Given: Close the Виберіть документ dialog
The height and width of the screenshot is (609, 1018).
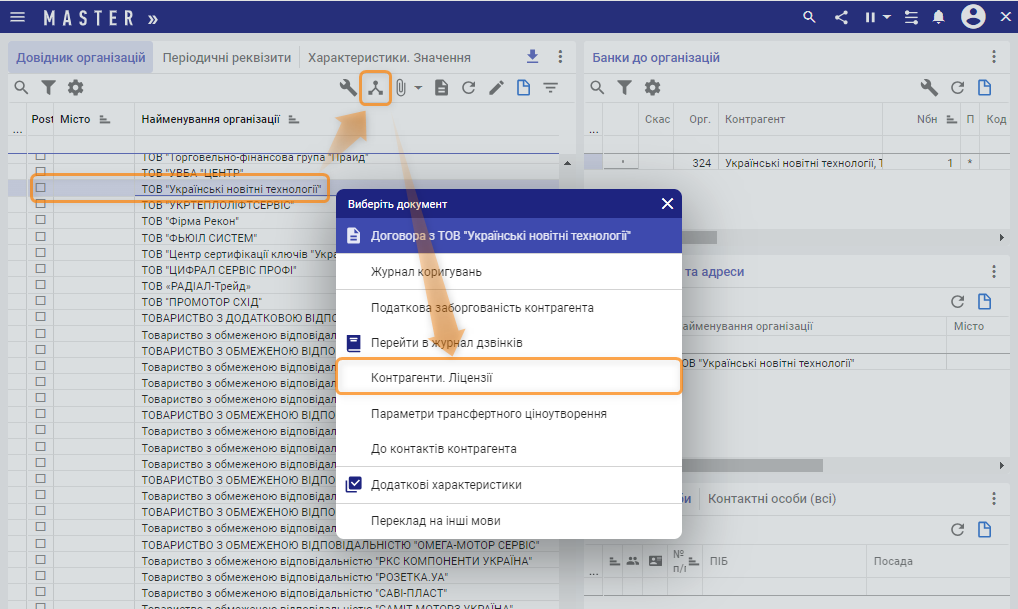Looking at the screenshot, I should pos(667,204).
